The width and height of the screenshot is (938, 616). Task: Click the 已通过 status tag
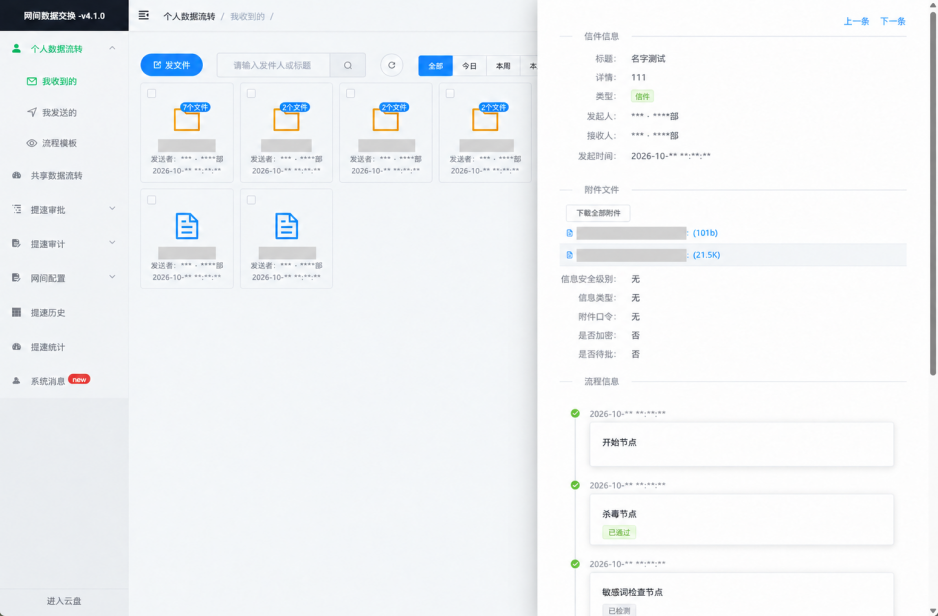coord(619,532)
